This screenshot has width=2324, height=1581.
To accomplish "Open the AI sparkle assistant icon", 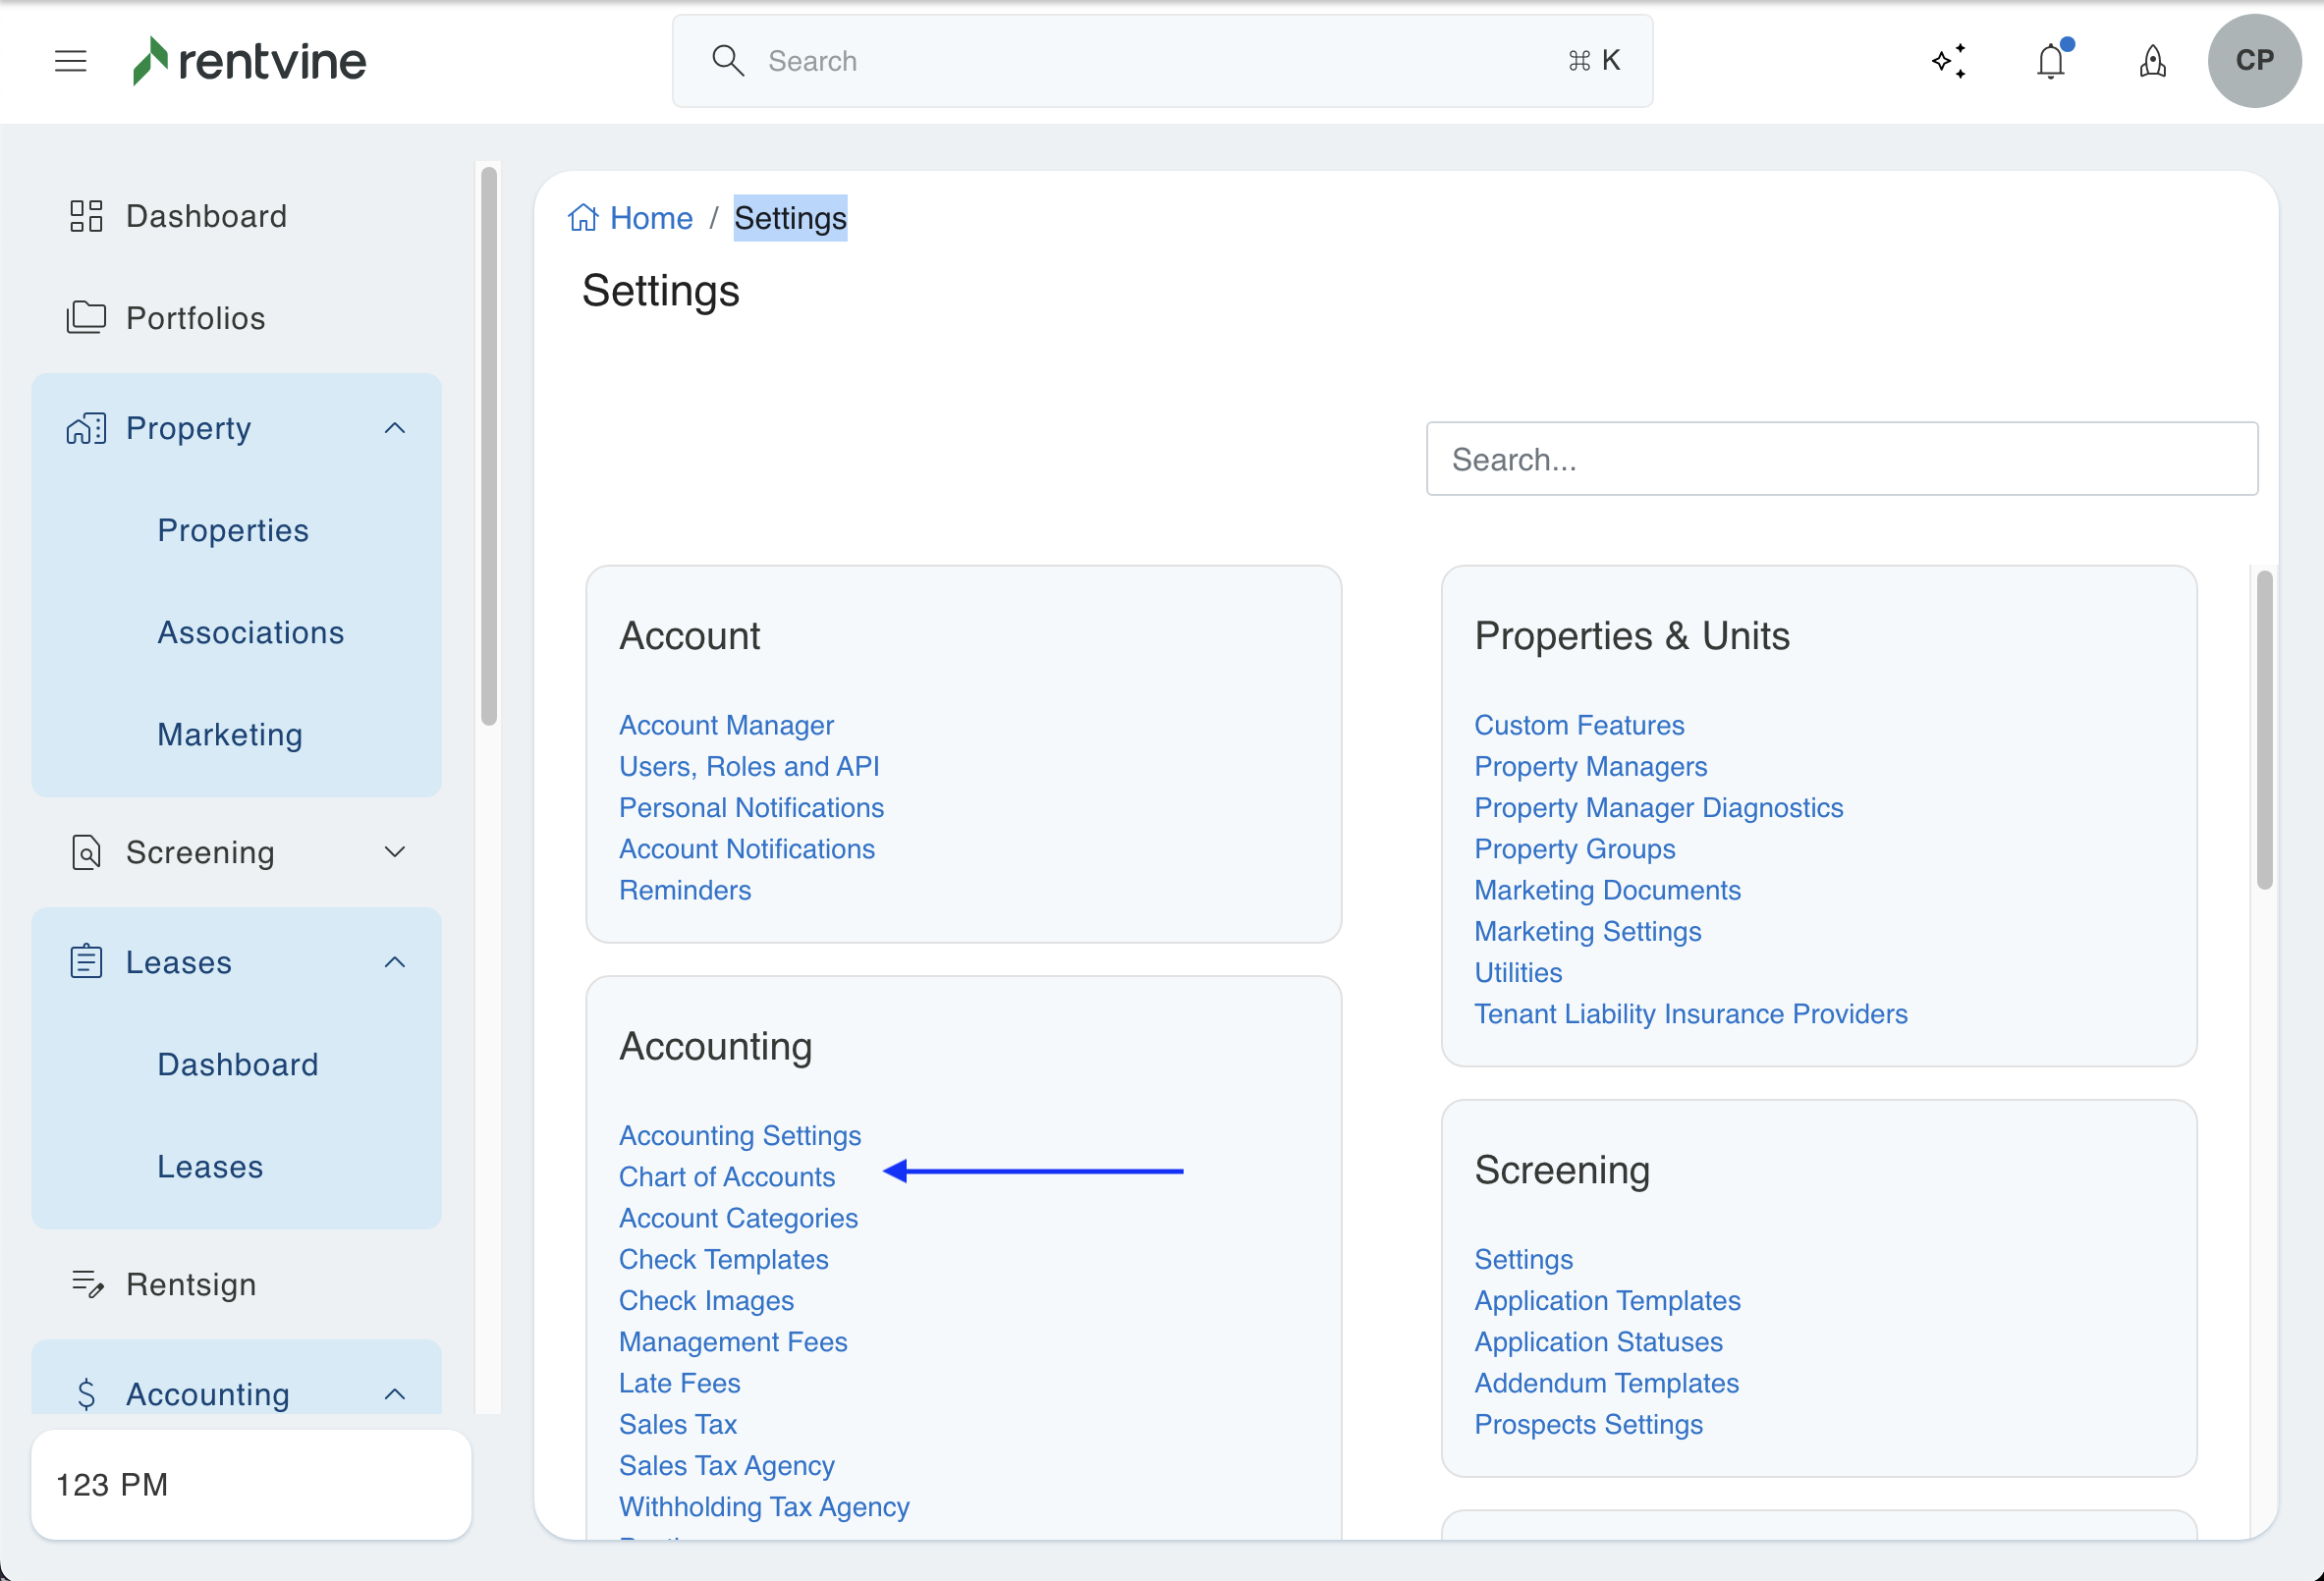I will pyautogui.click(x=1949, y=61).
